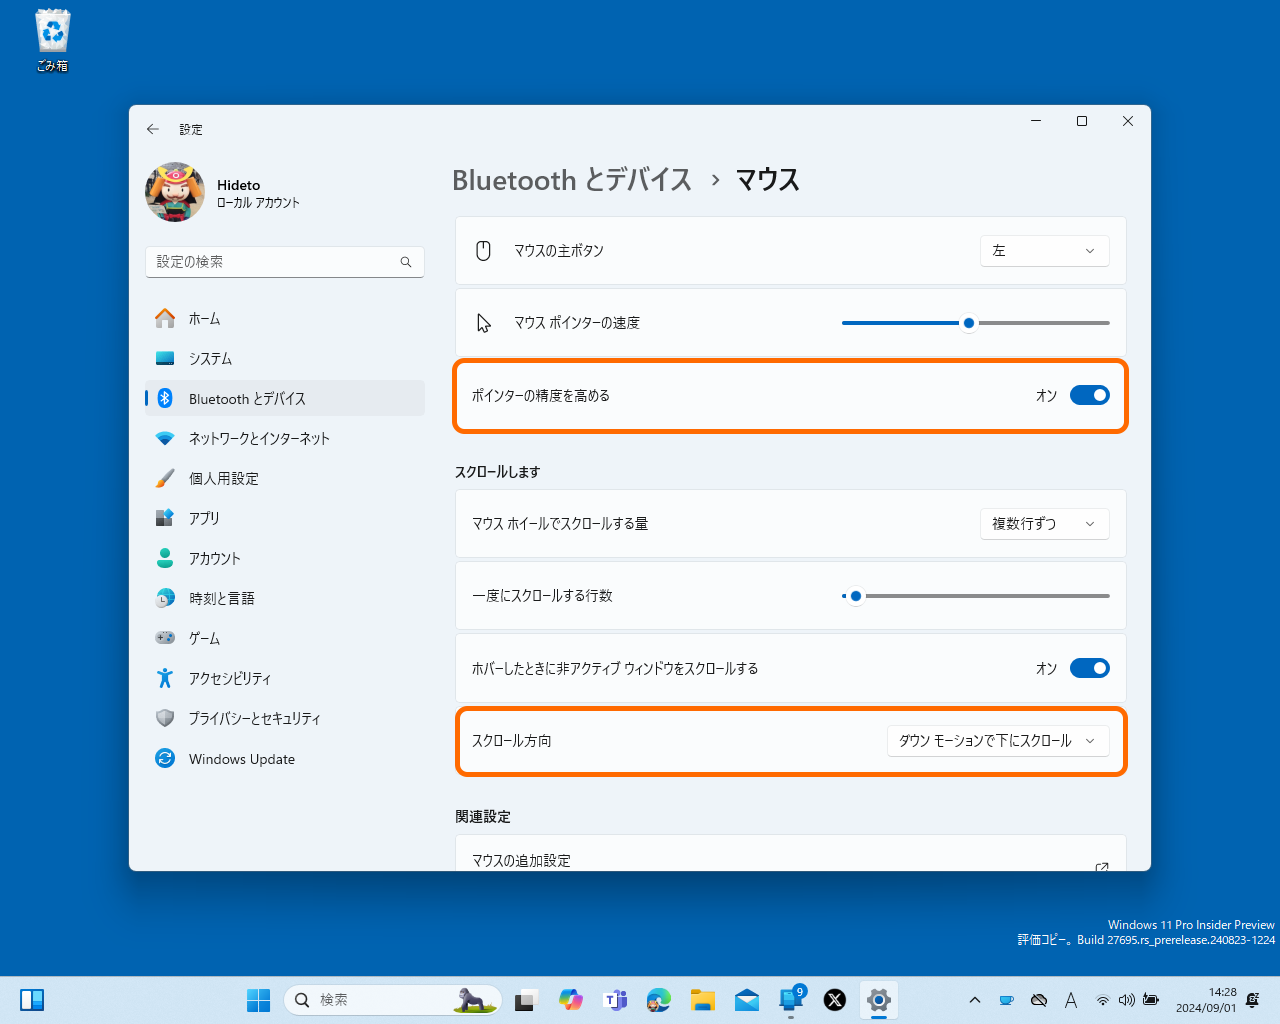
Task: Select 時刻と言語 in the navigation menu
Action: 221,598
